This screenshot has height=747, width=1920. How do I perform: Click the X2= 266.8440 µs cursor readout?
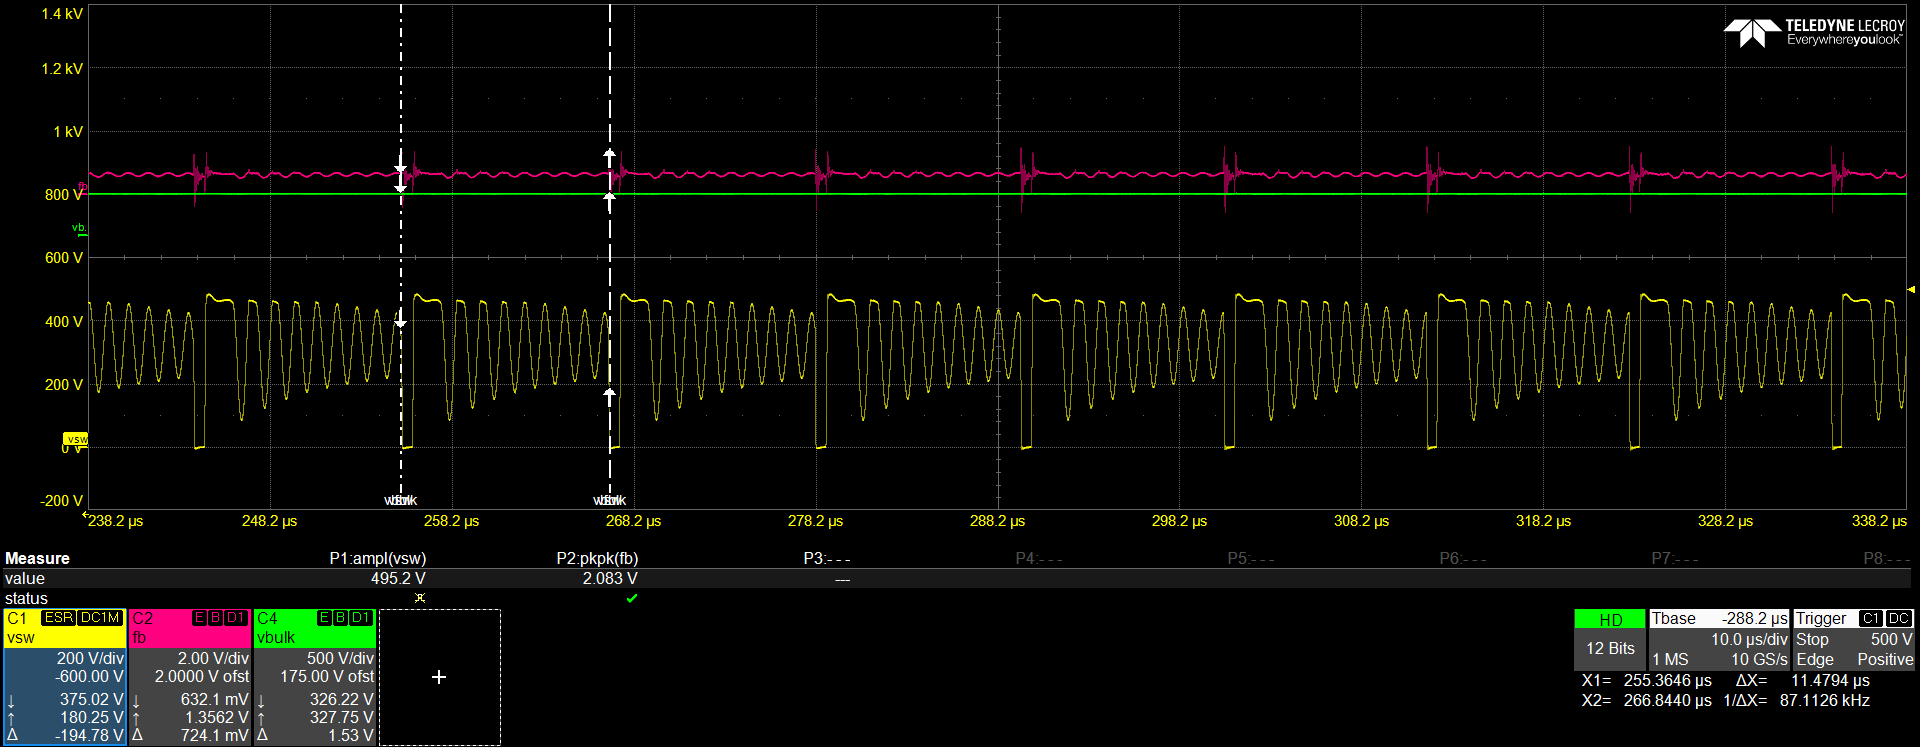tap(1647, 700)
